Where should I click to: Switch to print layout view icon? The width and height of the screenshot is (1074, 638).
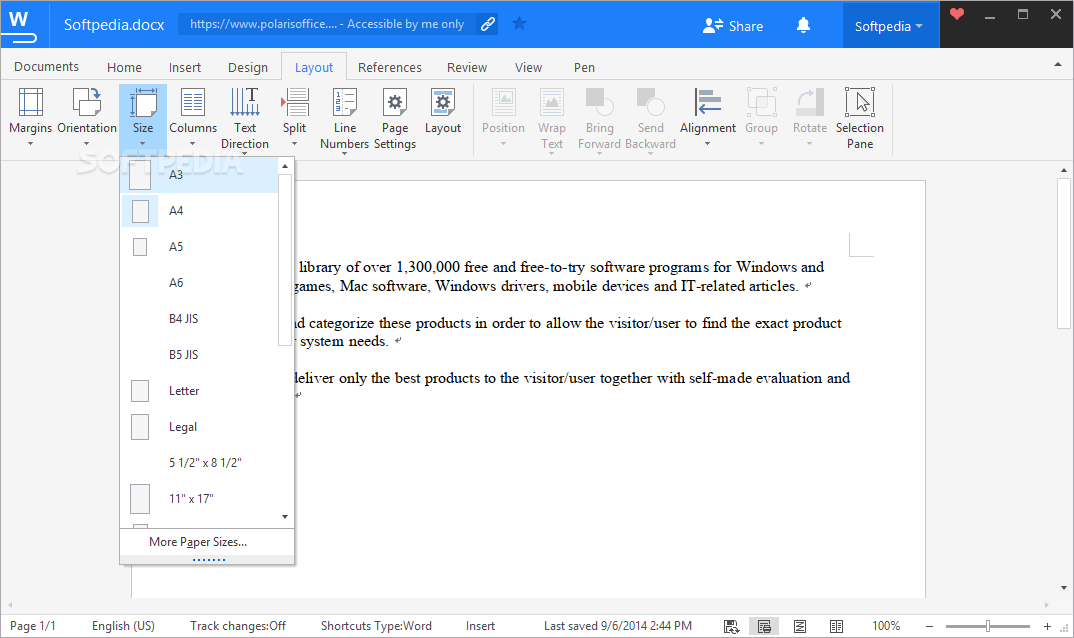pos(764,626)
